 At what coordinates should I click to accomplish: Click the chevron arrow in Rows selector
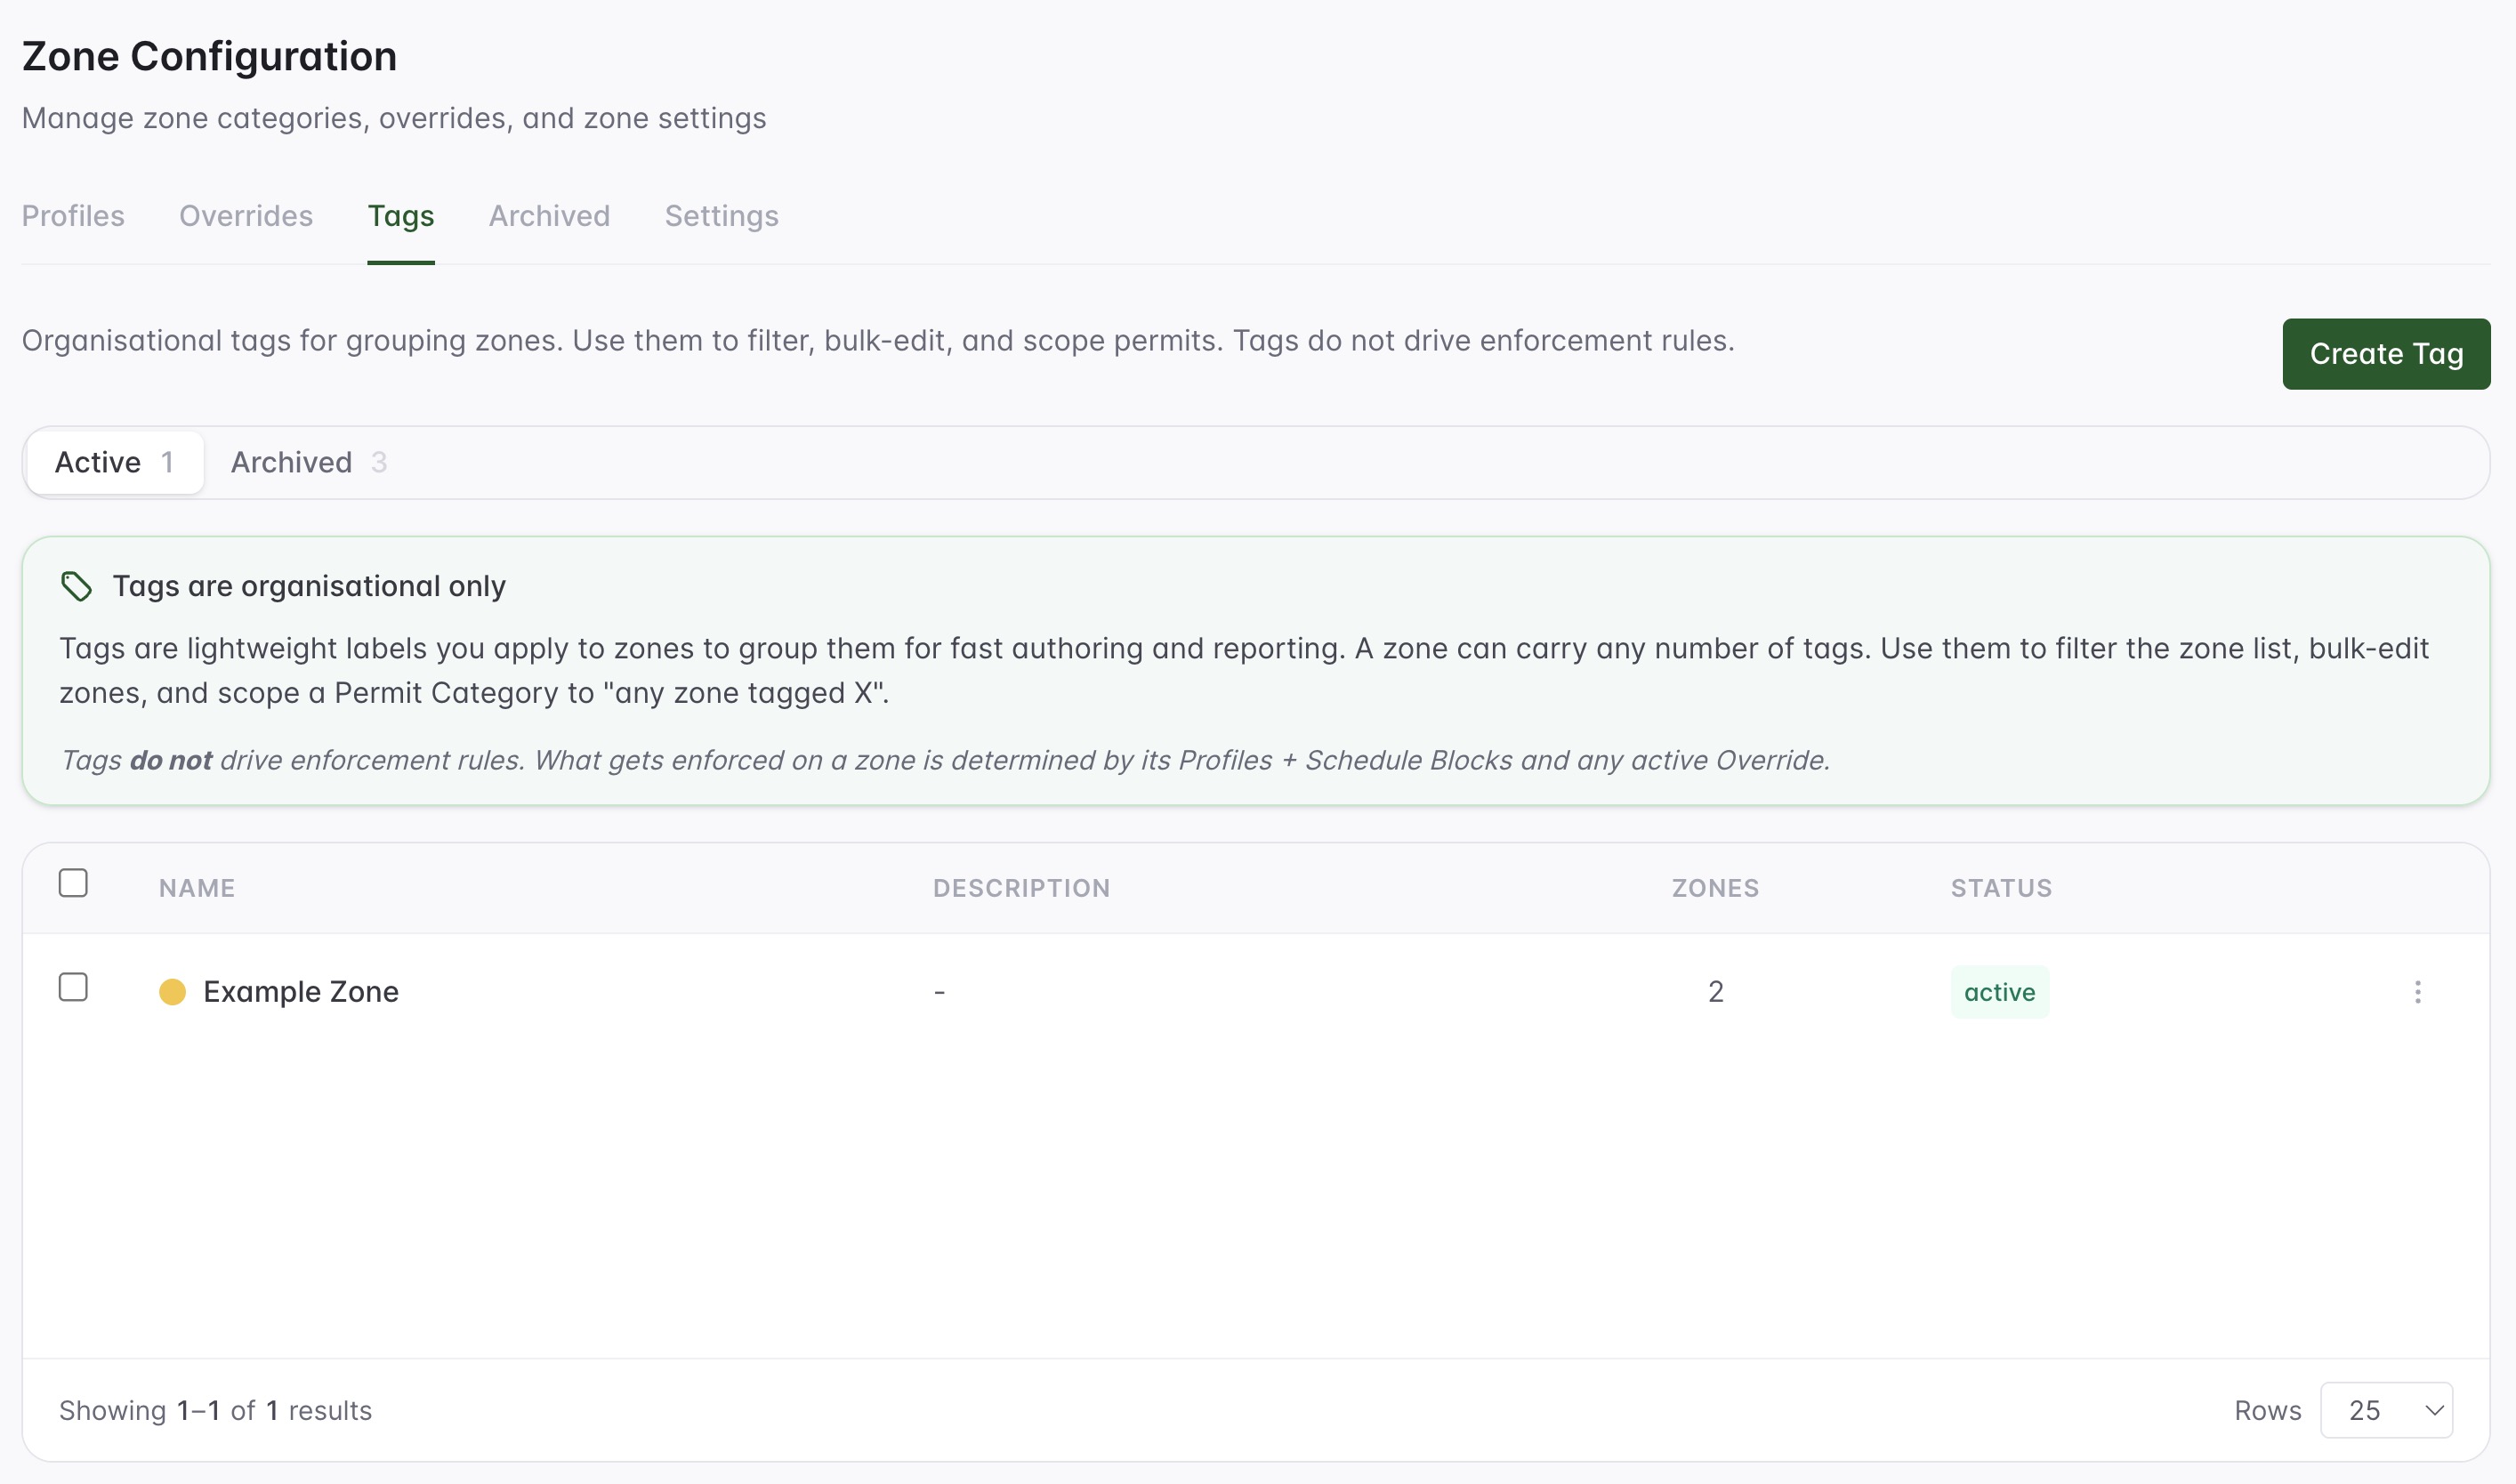2434,1410
